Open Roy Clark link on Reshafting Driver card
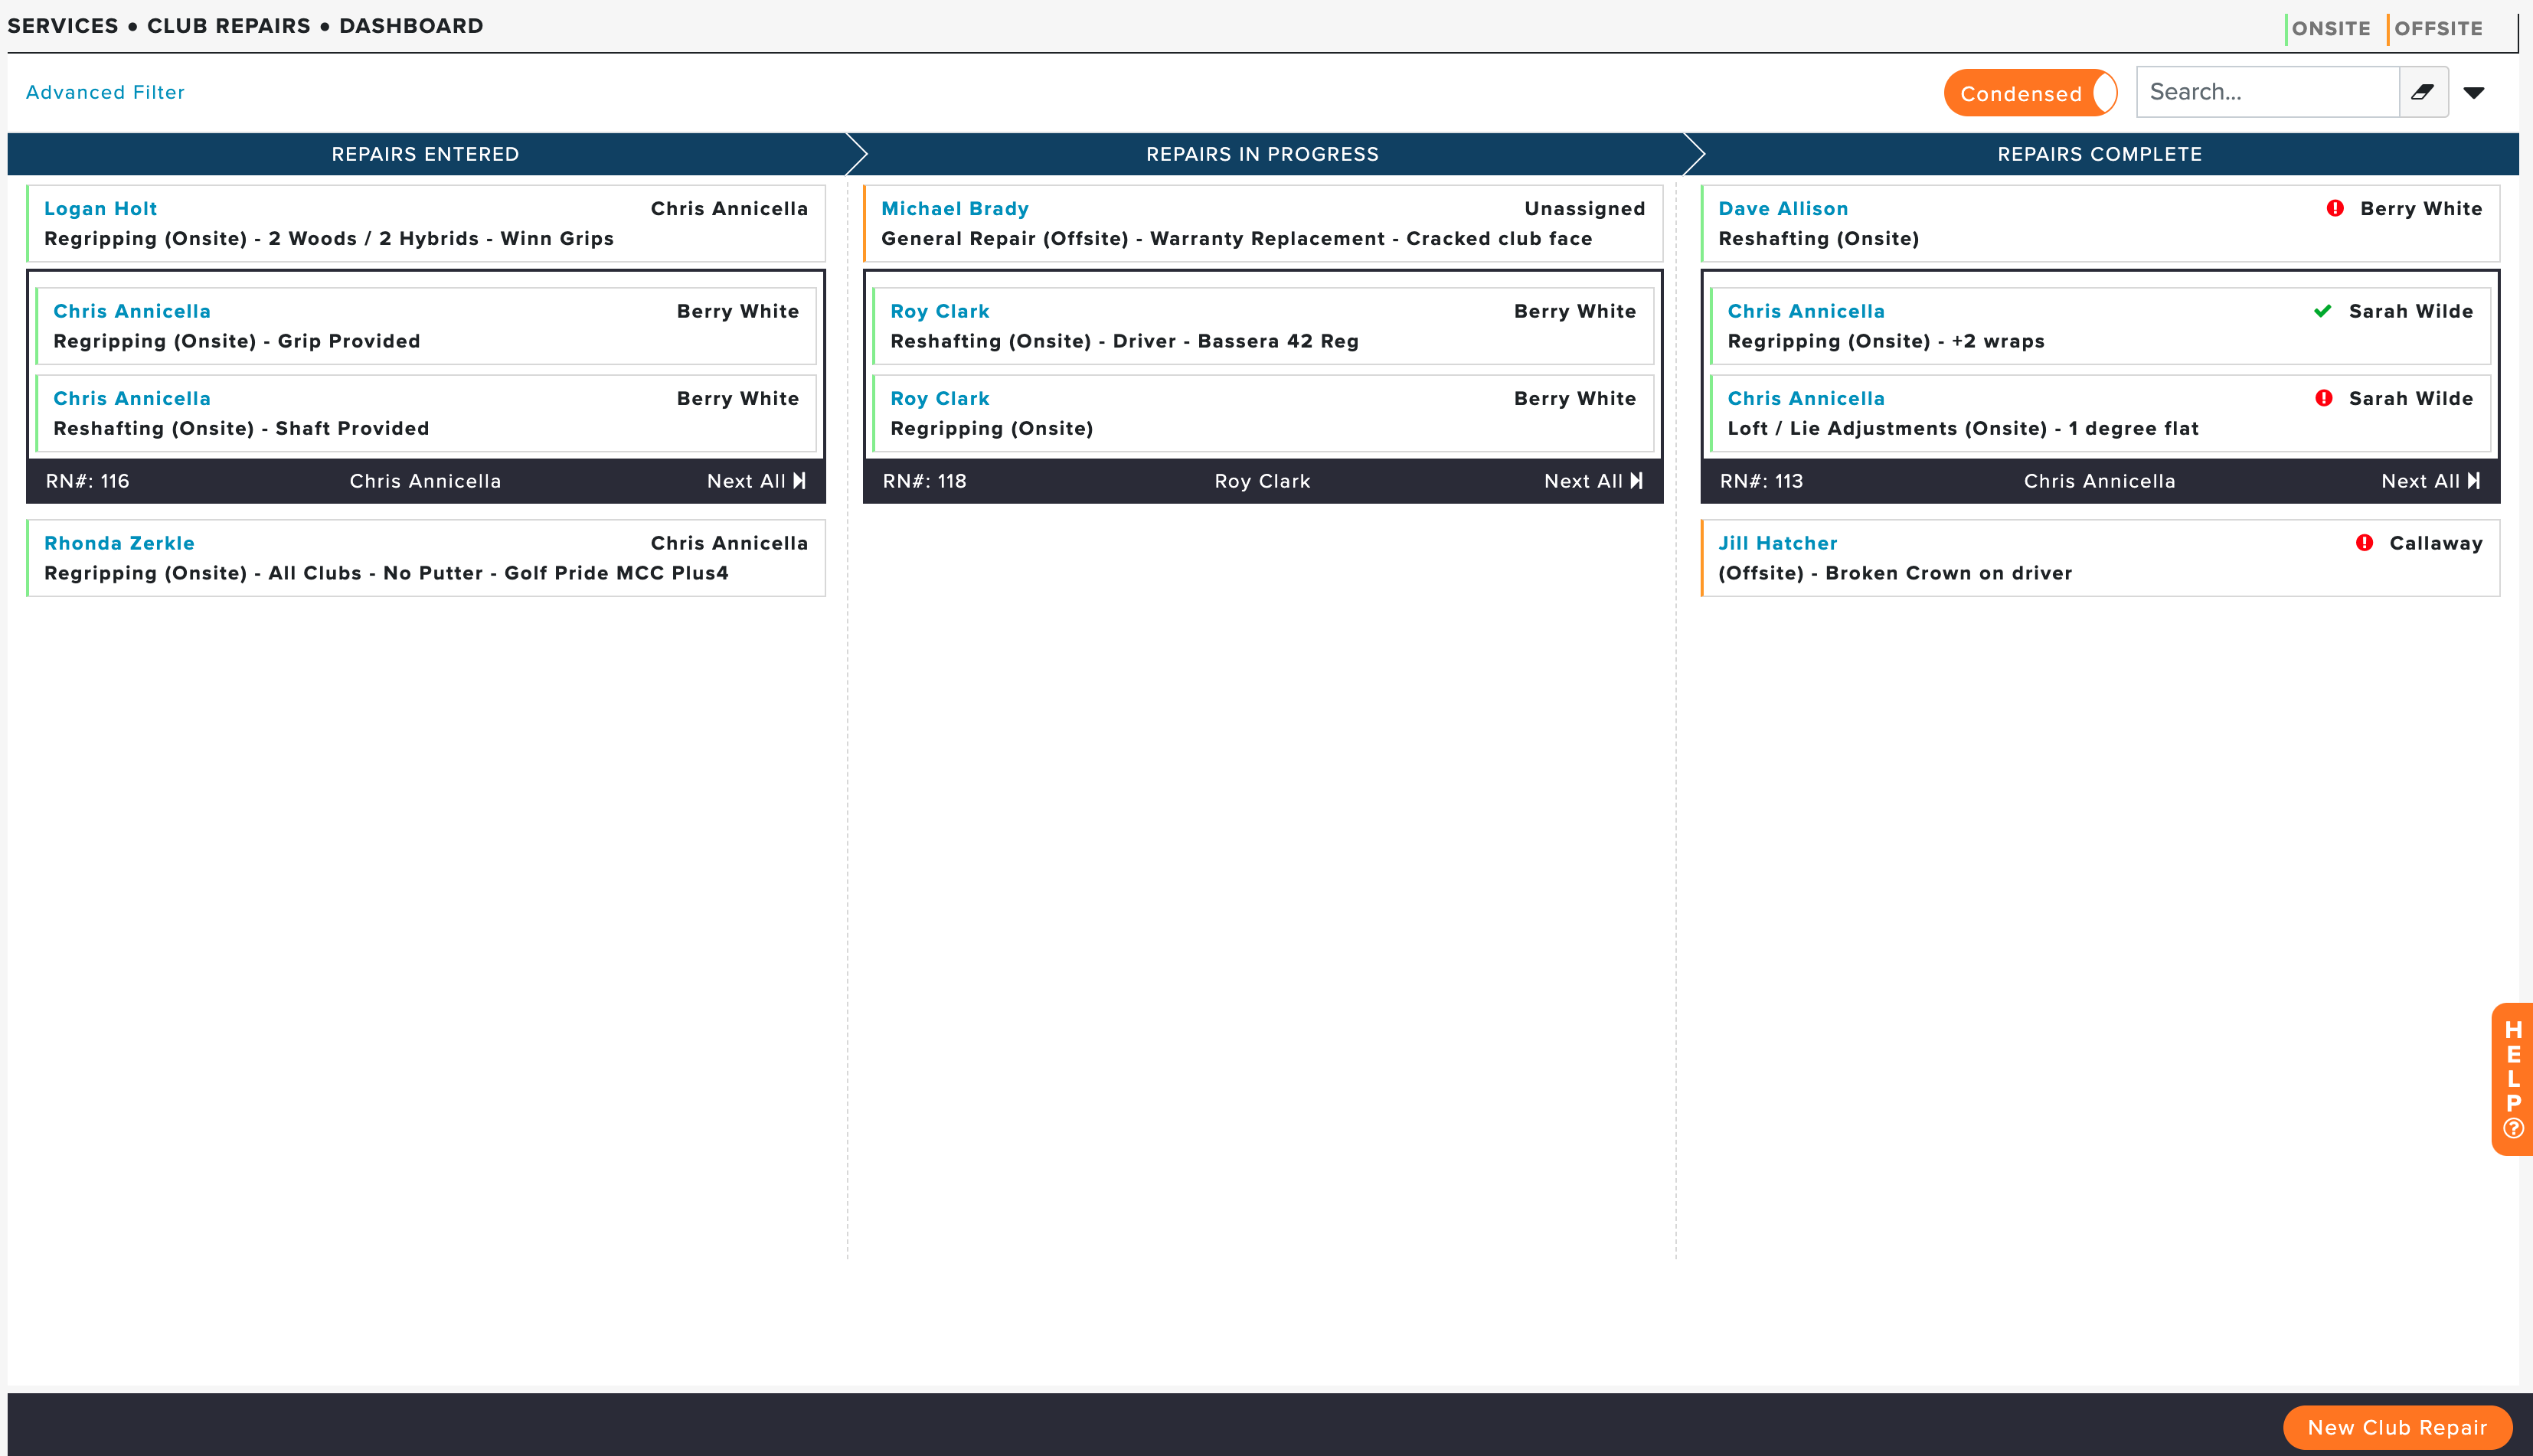Image resolution: width=2533 pixels, height=1456 pixels. 940,311
